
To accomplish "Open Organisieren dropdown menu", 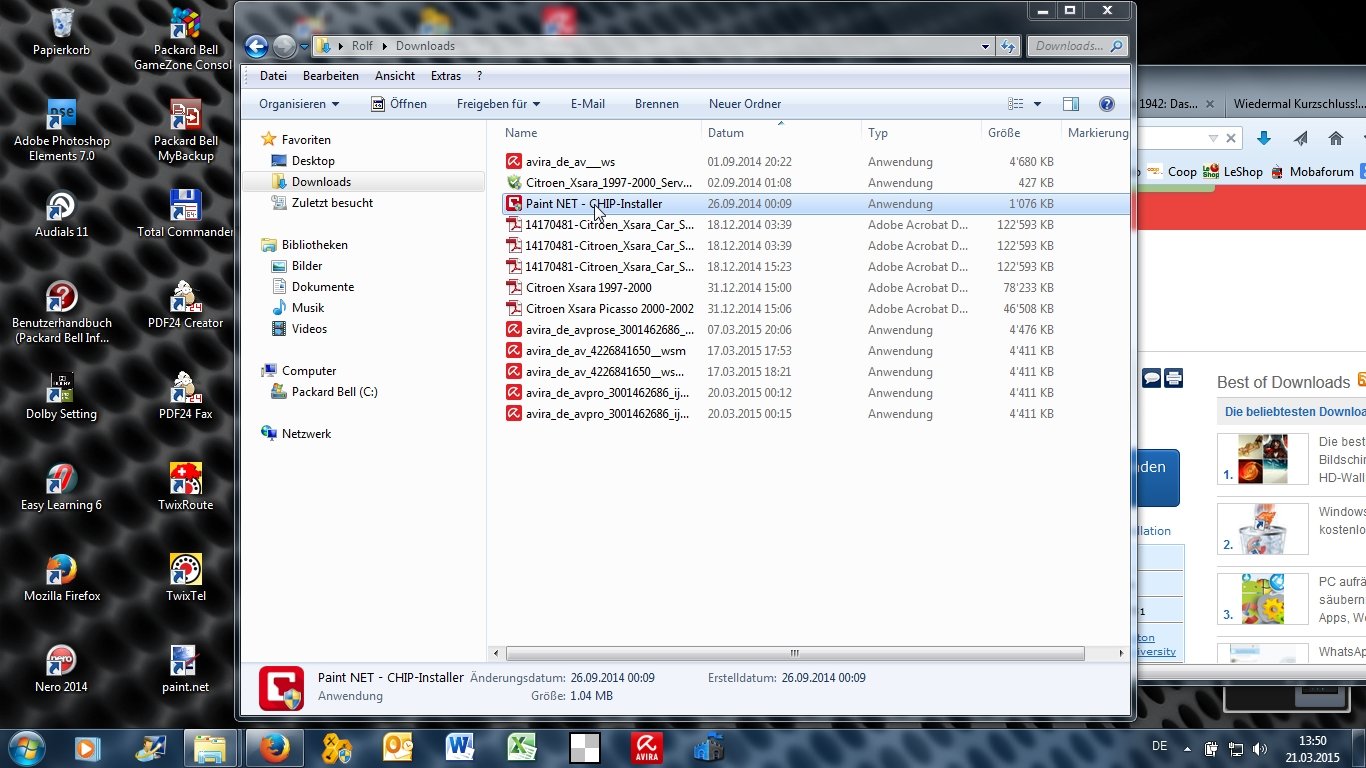I will [x=298, y=104].
